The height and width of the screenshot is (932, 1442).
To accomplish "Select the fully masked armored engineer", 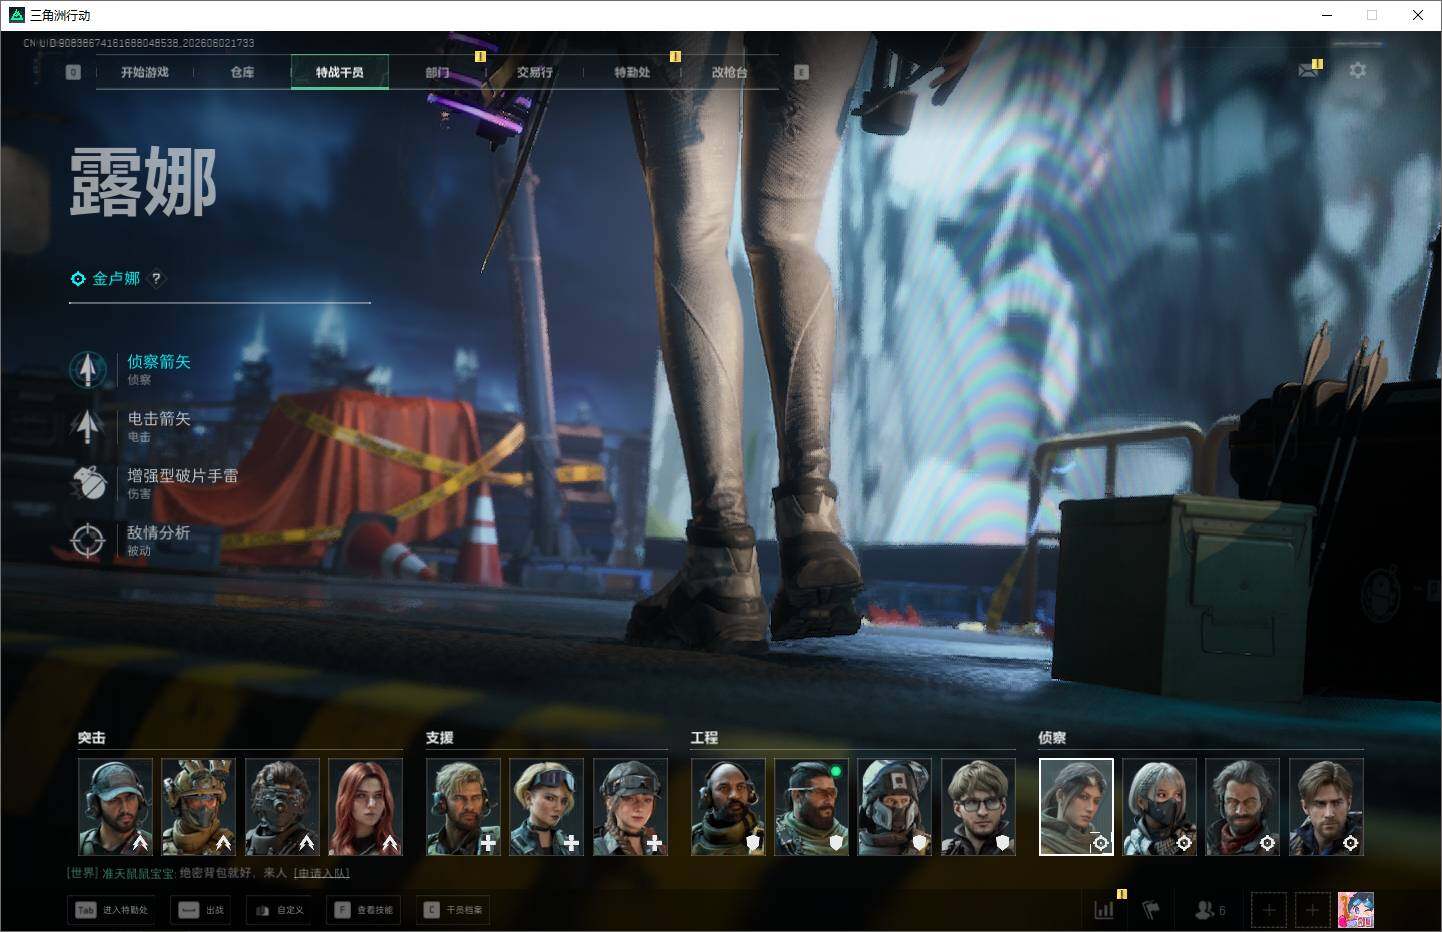I will 895,807.
